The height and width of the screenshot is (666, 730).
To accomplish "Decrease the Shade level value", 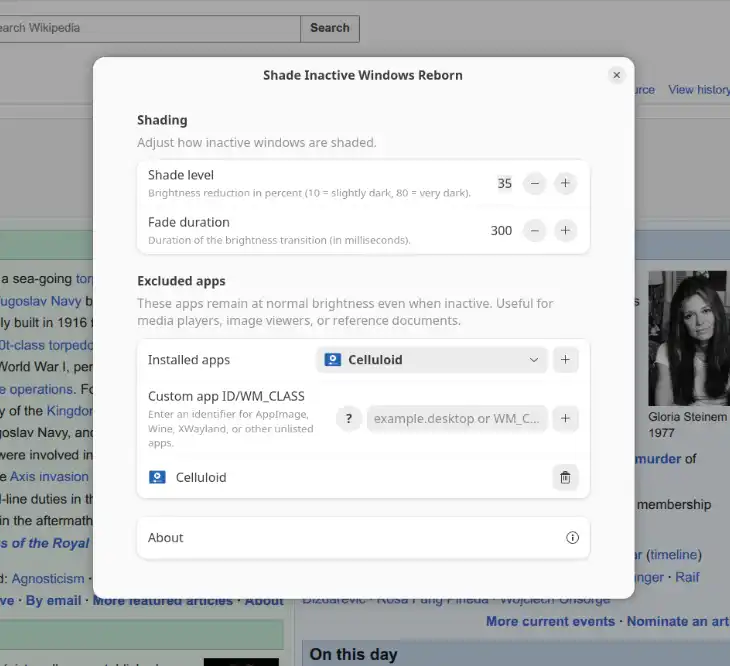I will 534,183.
